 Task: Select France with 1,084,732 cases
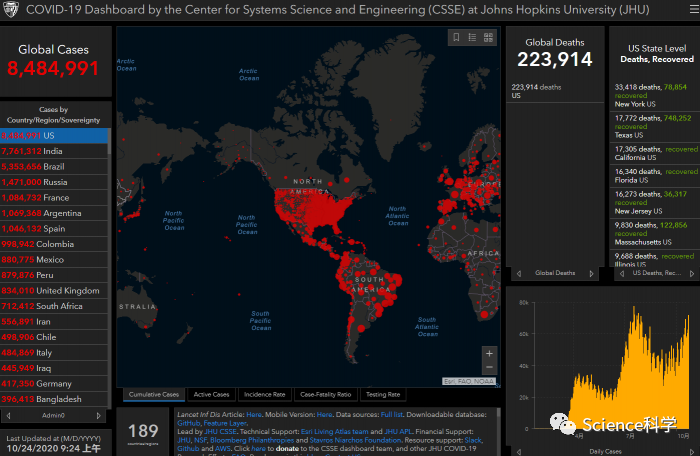click(x=54, y=197)
